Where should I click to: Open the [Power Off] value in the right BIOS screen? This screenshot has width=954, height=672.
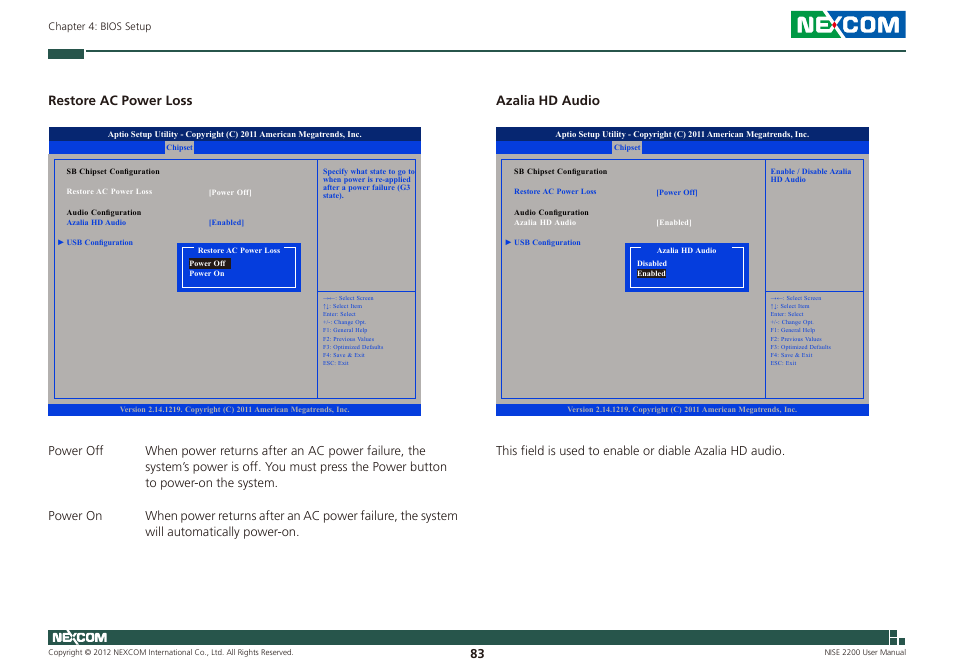(x=677, y=192)
